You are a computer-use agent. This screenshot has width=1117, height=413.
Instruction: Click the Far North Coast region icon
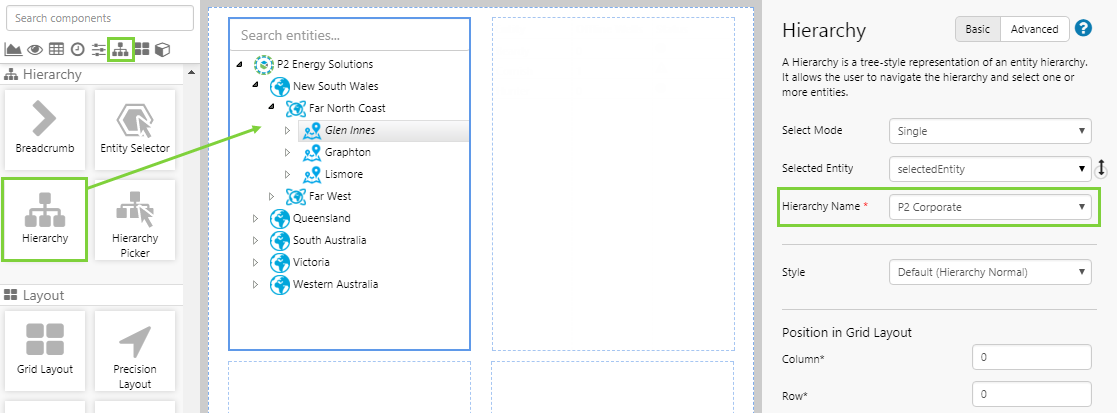pos(296,109)
